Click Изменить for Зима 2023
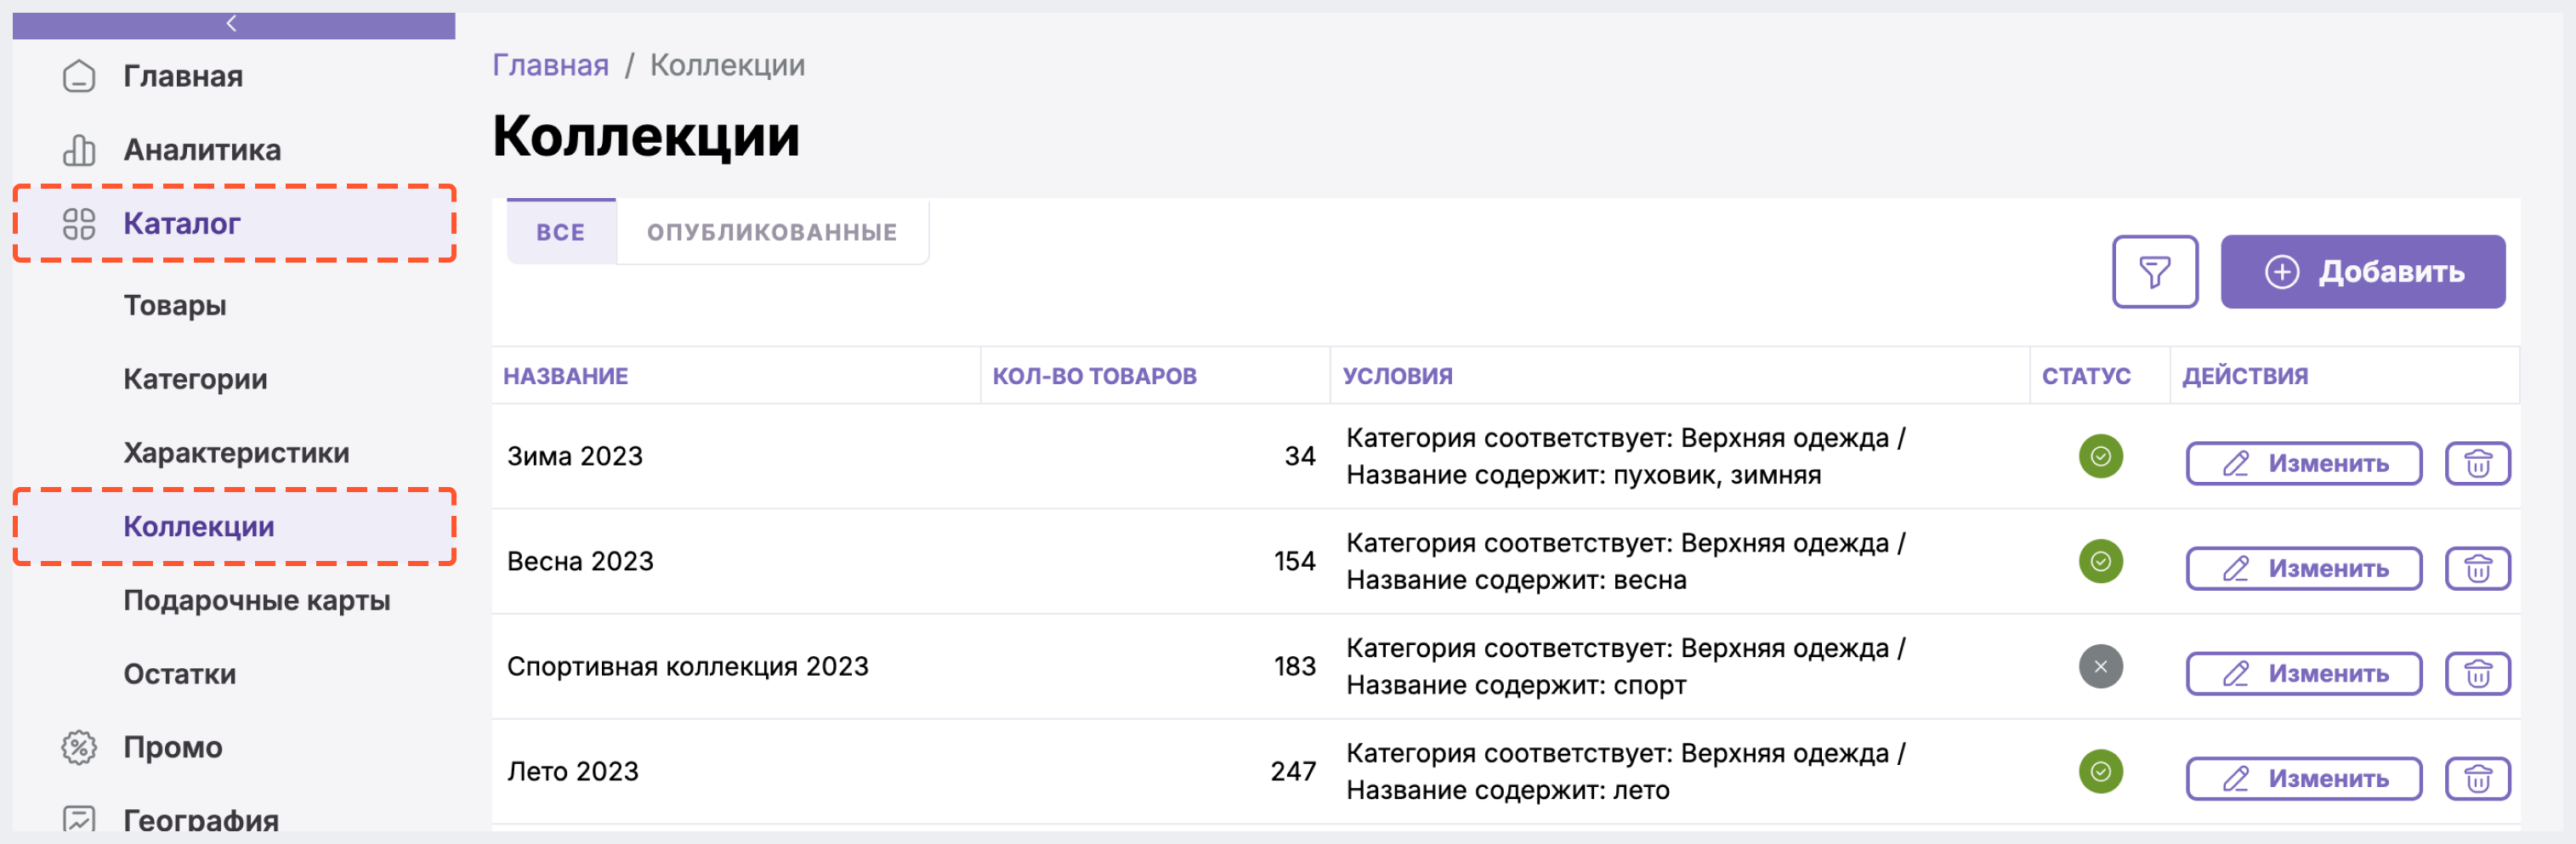2576x844 pixels. tap(2303, 463)
